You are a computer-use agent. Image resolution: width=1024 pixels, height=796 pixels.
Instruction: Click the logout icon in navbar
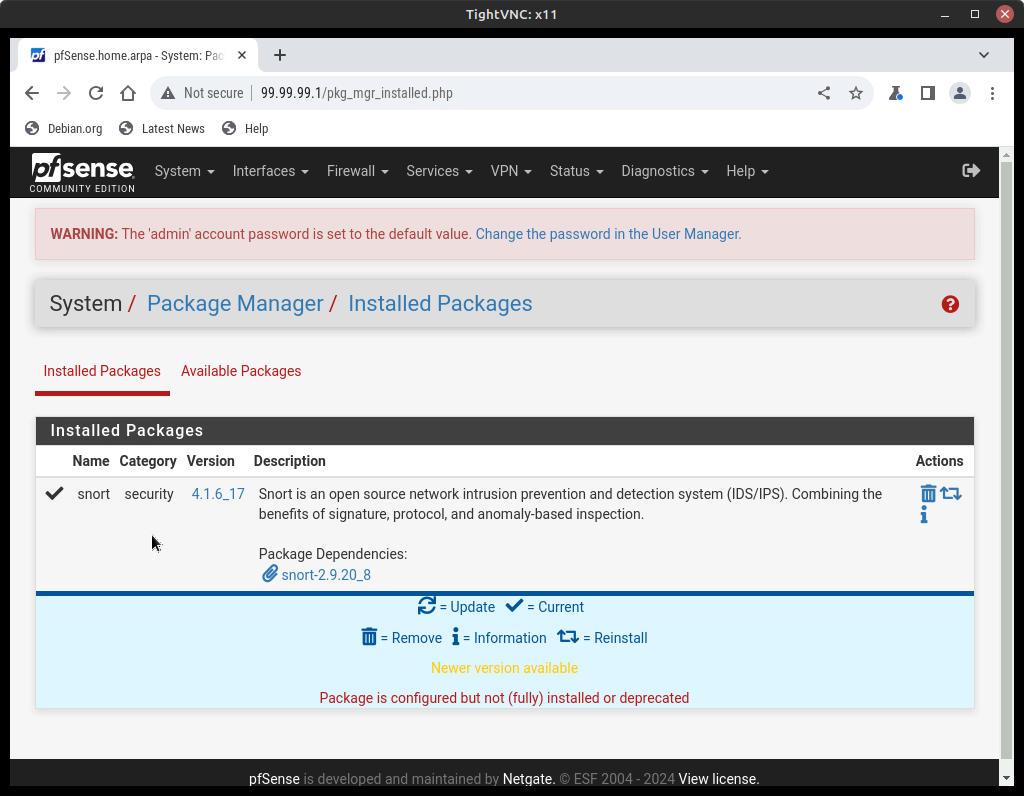(971, 170)
